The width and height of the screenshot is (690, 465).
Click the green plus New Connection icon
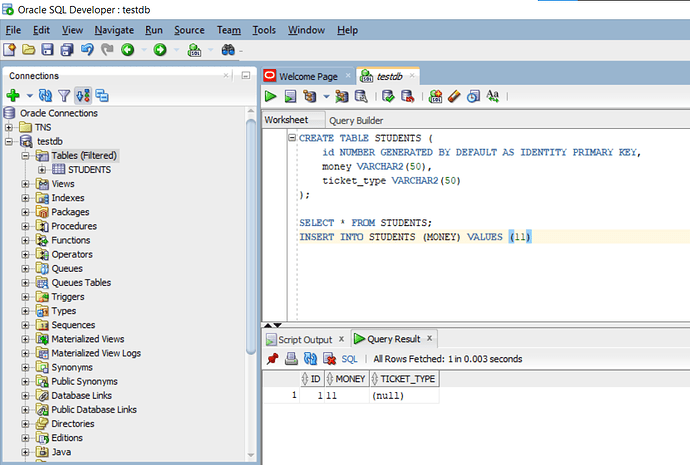(13, 95)
